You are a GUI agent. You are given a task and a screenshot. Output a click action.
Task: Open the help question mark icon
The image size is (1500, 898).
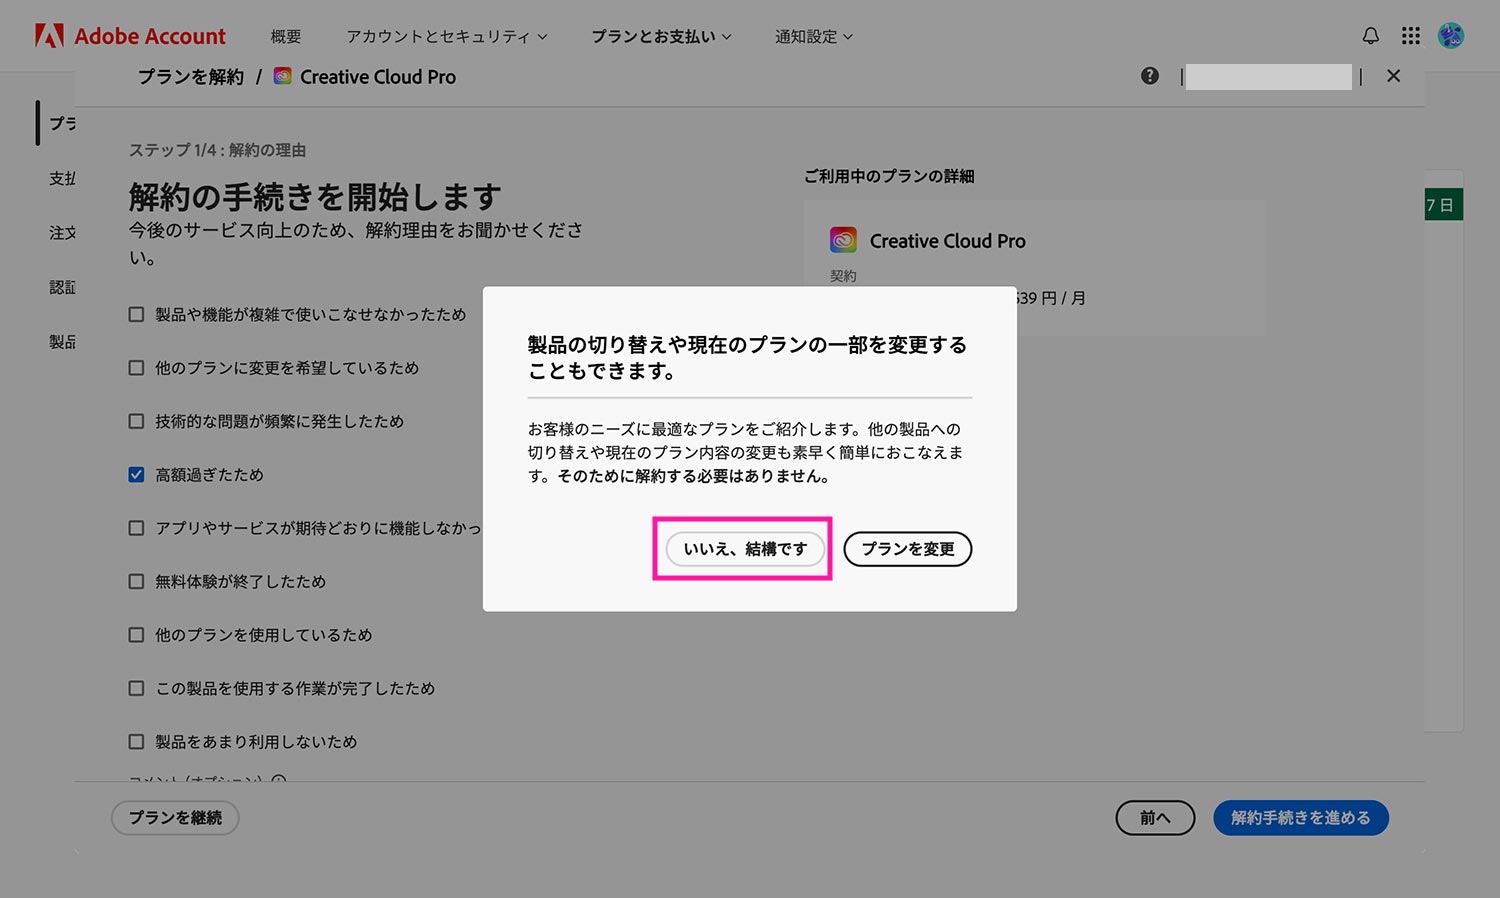tap(1149, 75)
